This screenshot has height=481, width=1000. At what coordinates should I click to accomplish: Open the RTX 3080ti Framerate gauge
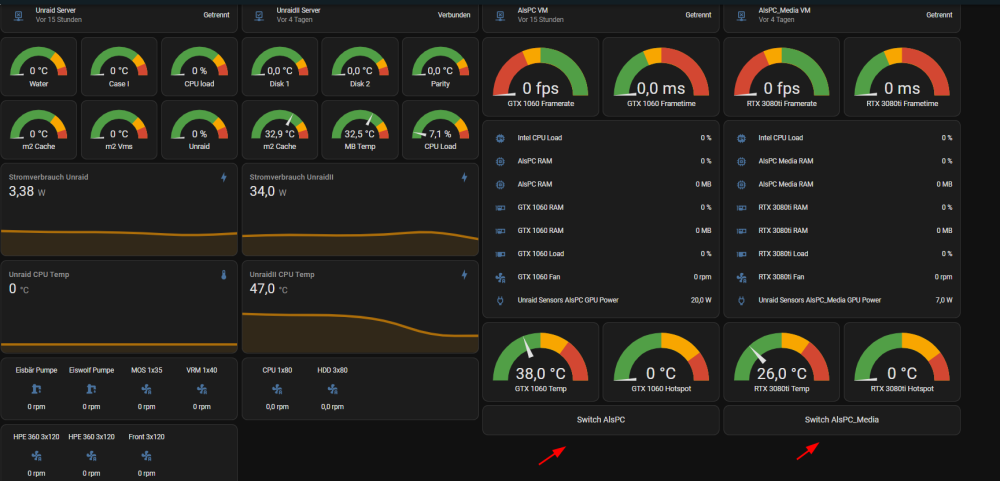tap(782, 77)
